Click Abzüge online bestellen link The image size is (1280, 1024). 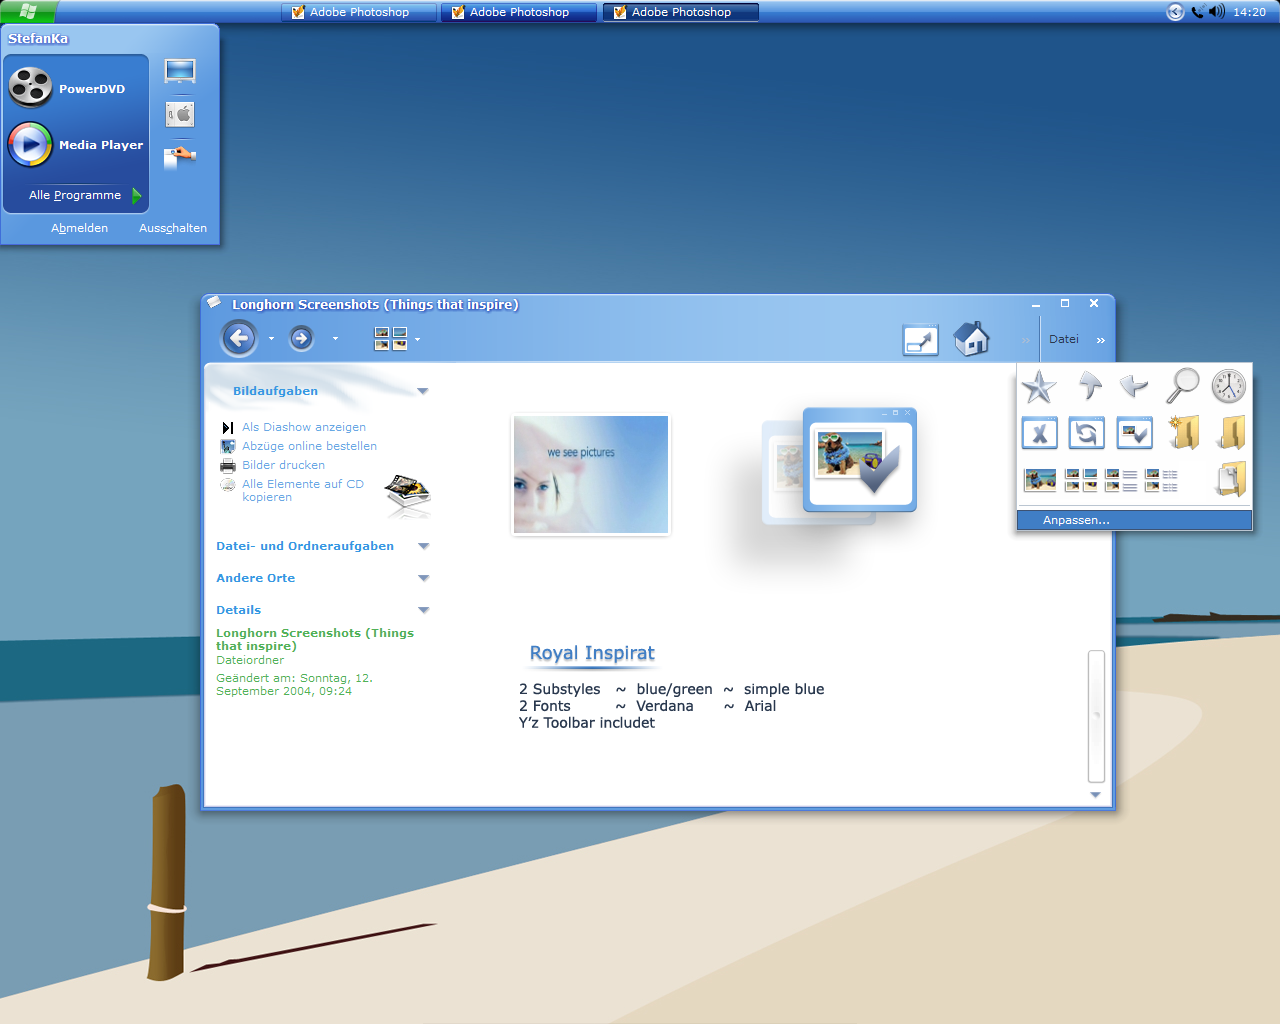click(309, 446)
